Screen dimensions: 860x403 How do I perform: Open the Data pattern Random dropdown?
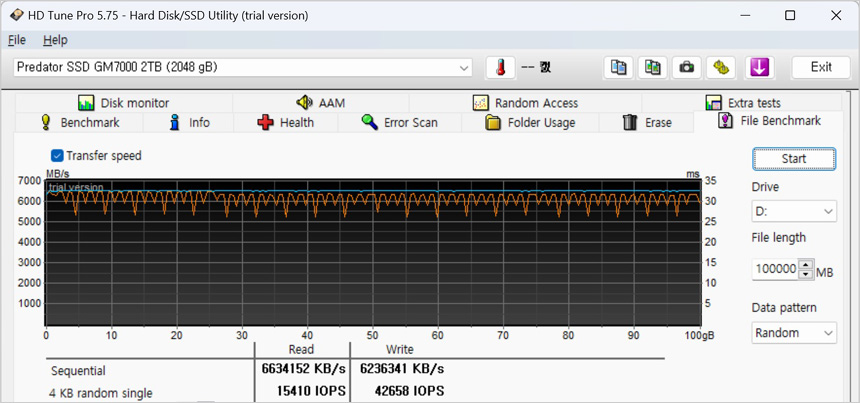pos(794,333)
